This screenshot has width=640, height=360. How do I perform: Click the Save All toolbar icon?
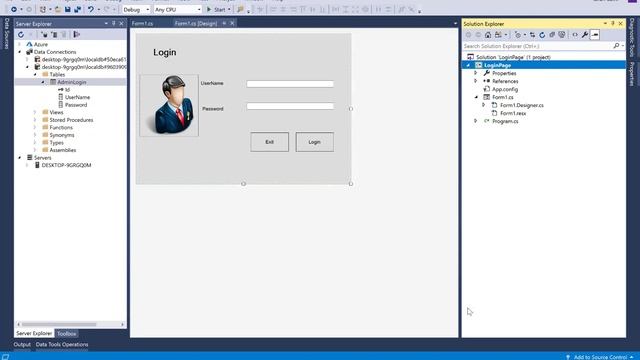click(78, 9)
